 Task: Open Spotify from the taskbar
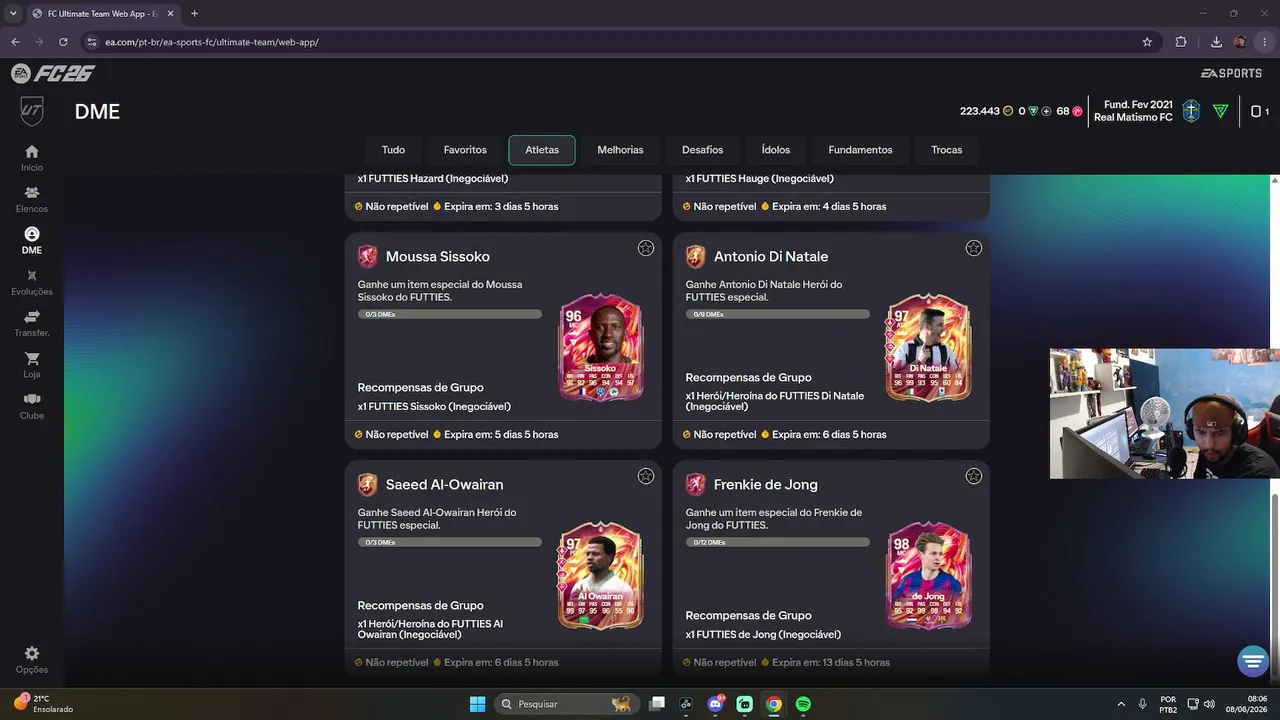tap(803, 704)
